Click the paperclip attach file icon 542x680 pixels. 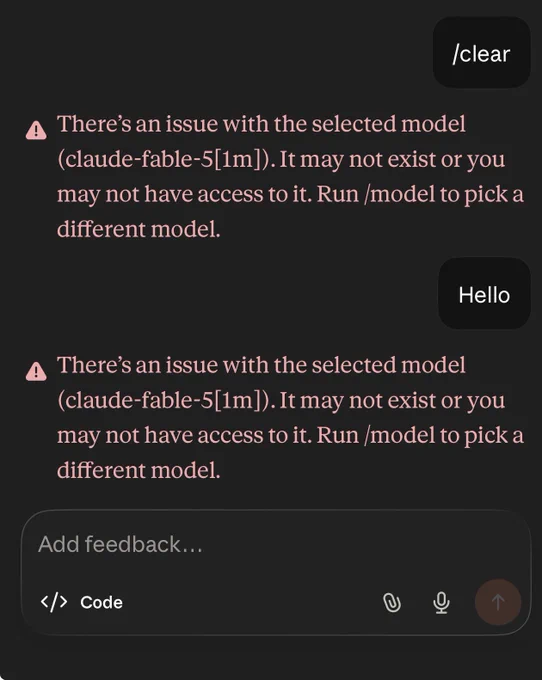392,602
